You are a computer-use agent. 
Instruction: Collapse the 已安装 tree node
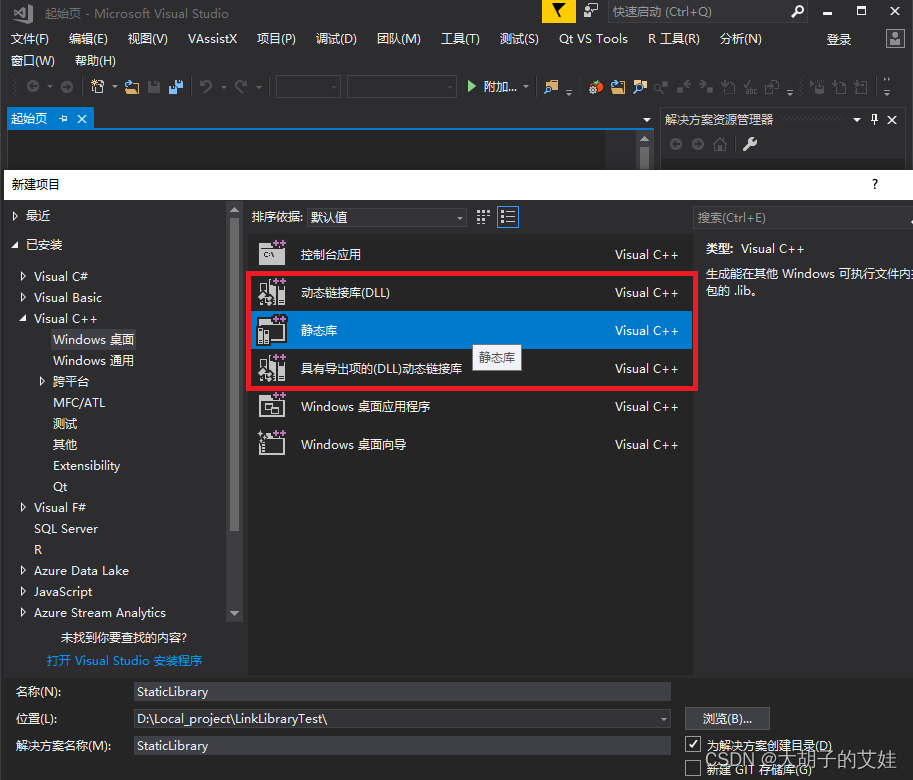[x=15, y=245]
